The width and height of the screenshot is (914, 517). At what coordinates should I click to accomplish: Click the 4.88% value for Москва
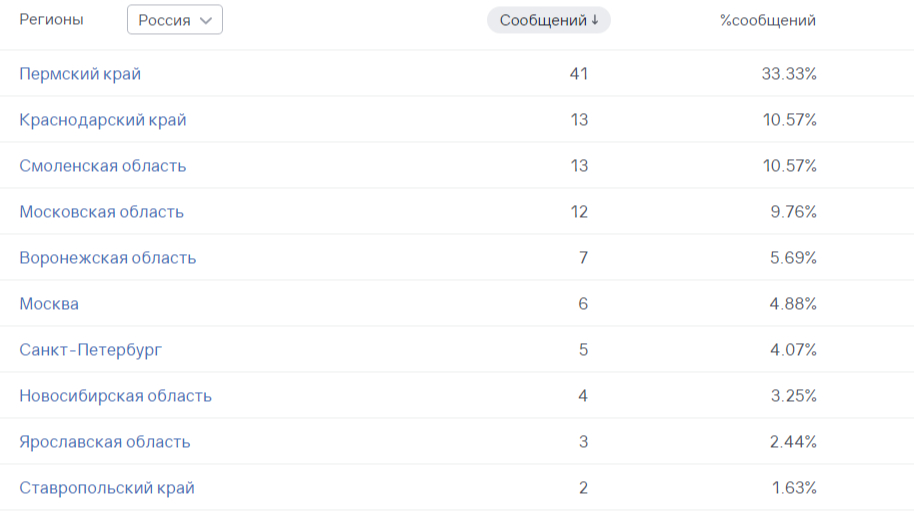pyautogui.click(x=793, y=304)
